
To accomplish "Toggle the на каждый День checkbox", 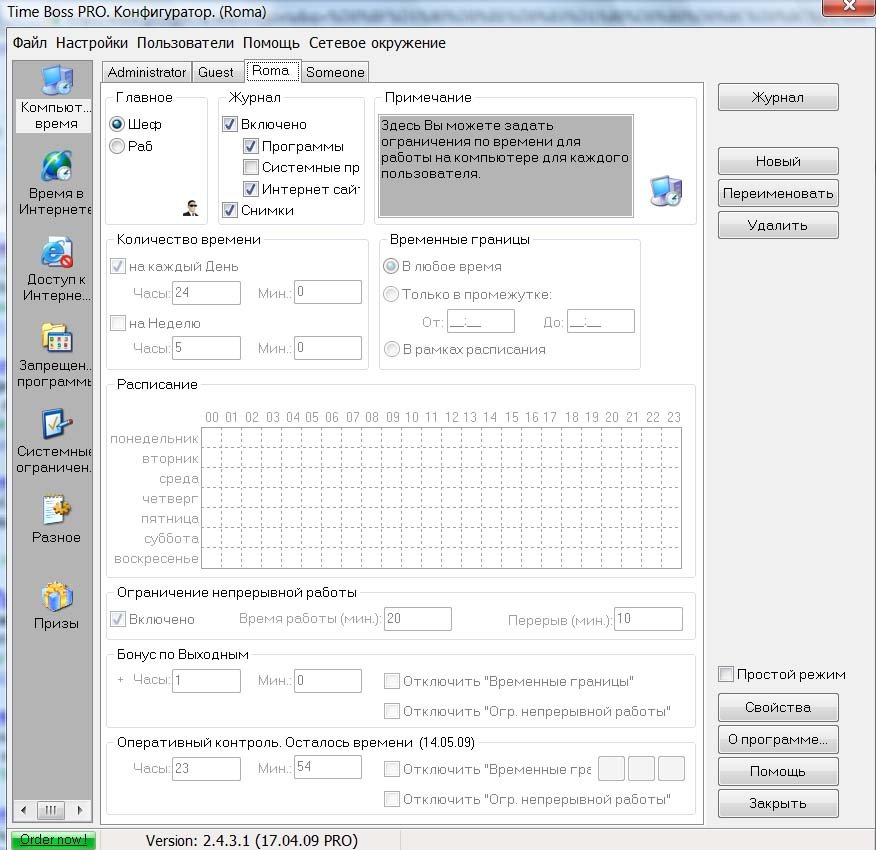I will [x=117, y=266].
